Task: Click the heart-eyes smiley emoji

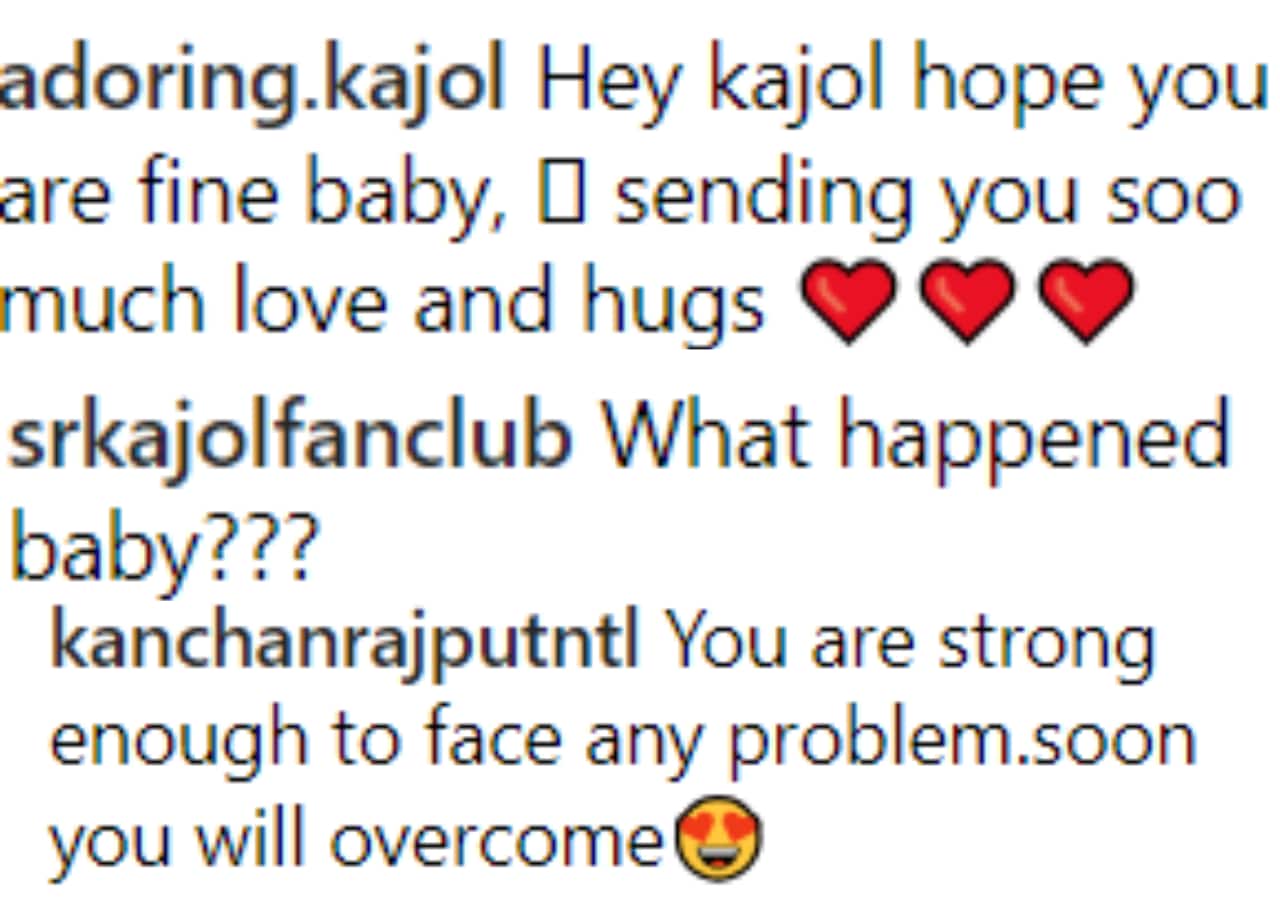Action: 719,838
